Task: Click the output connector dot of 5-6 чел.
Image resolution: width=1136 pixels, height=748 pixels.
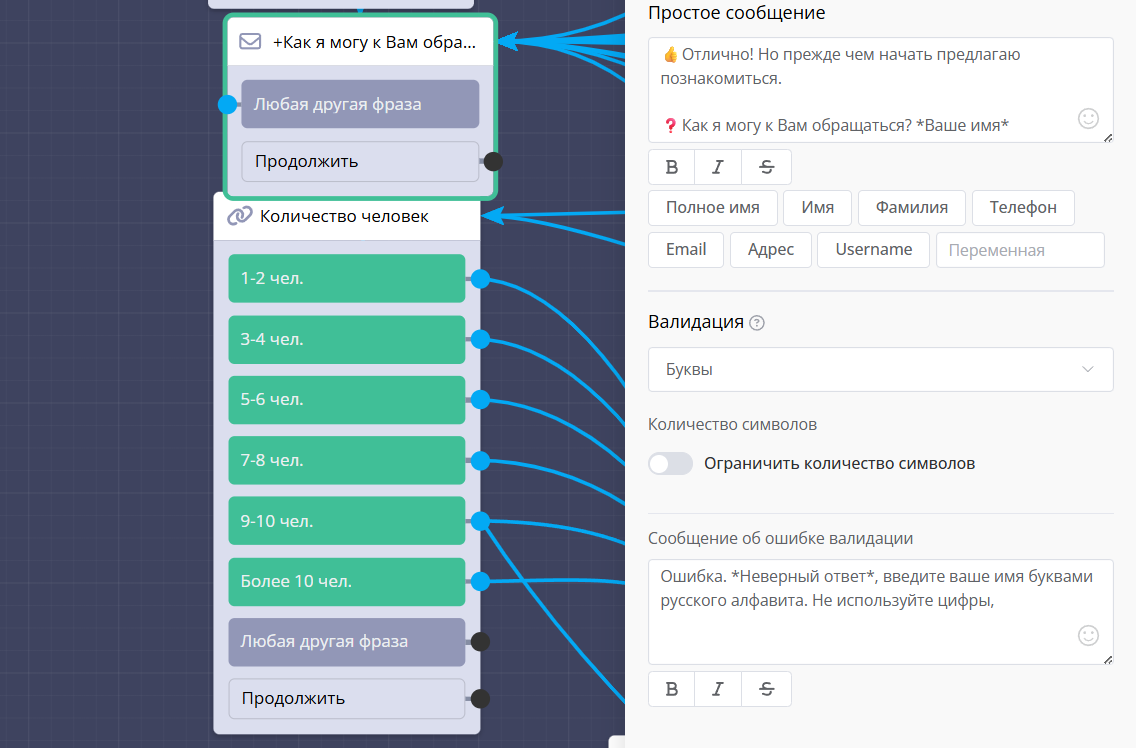Action: 480,400
